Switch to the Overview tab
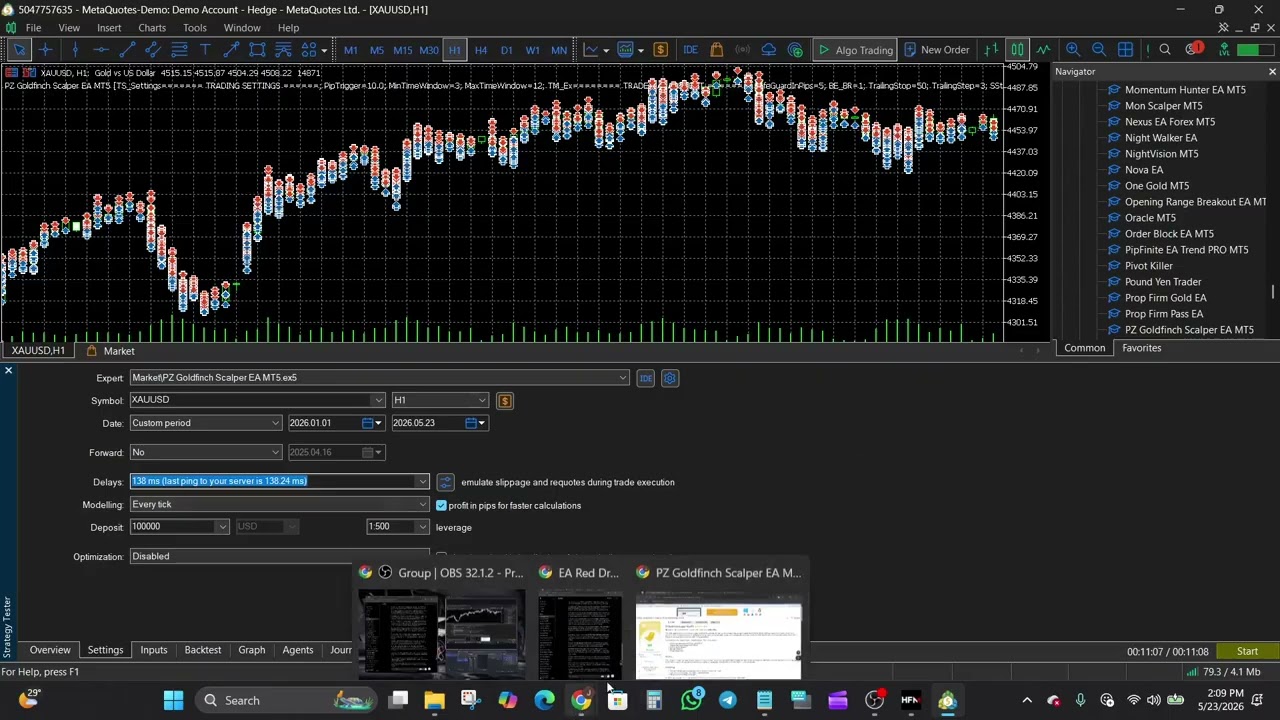This screenshot has width=1280, height=720. point(50,650)
